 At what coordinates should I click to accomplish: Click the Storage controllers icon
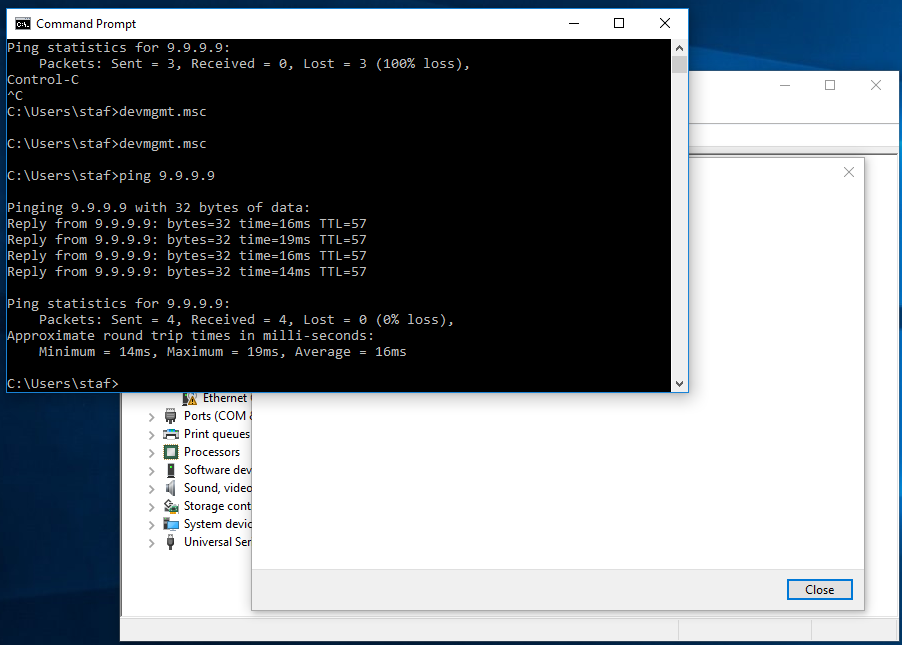click(x=170, y=506)
